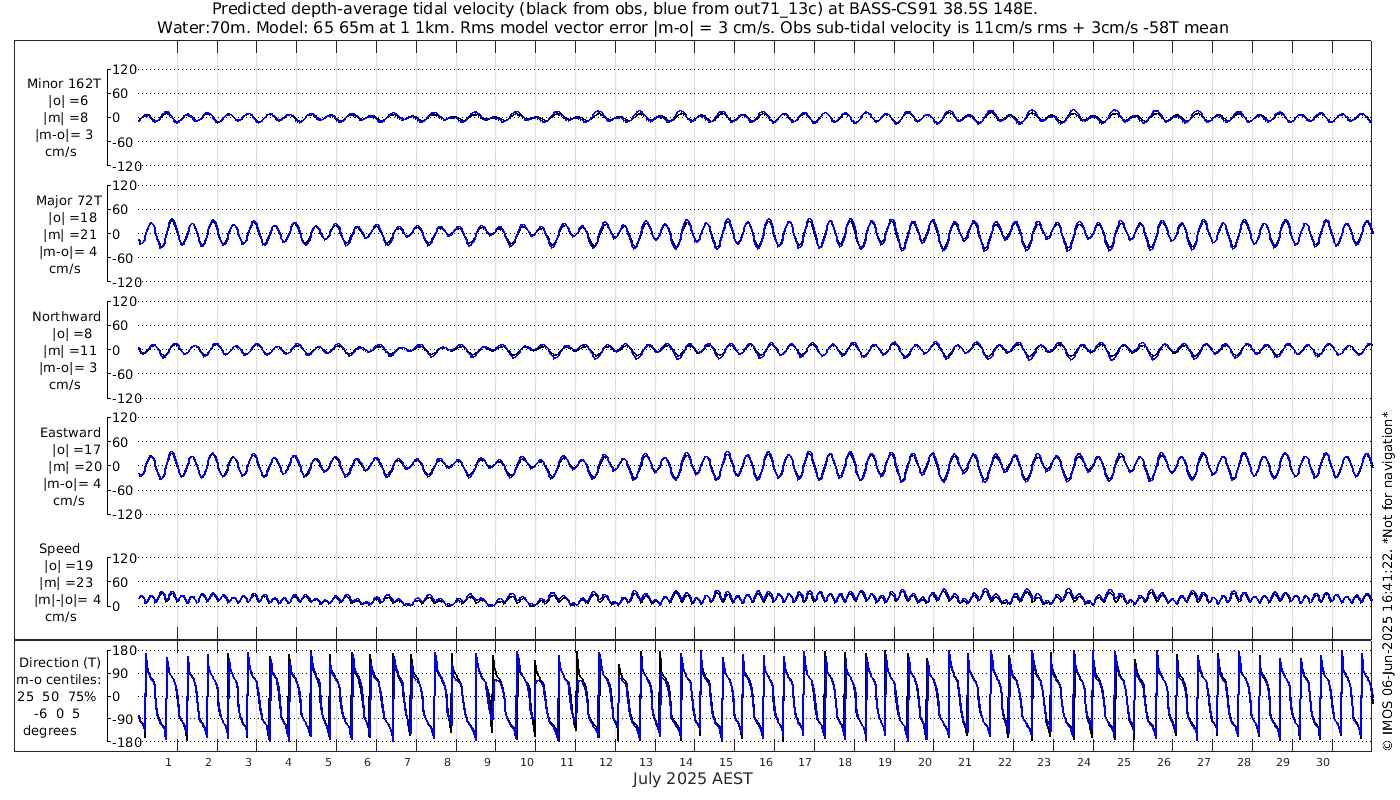The width and height of the screenshot is (1400, 800).
Task: Click the '|m| =8' value under Minor 162T
Action: (x=69, y=118)
